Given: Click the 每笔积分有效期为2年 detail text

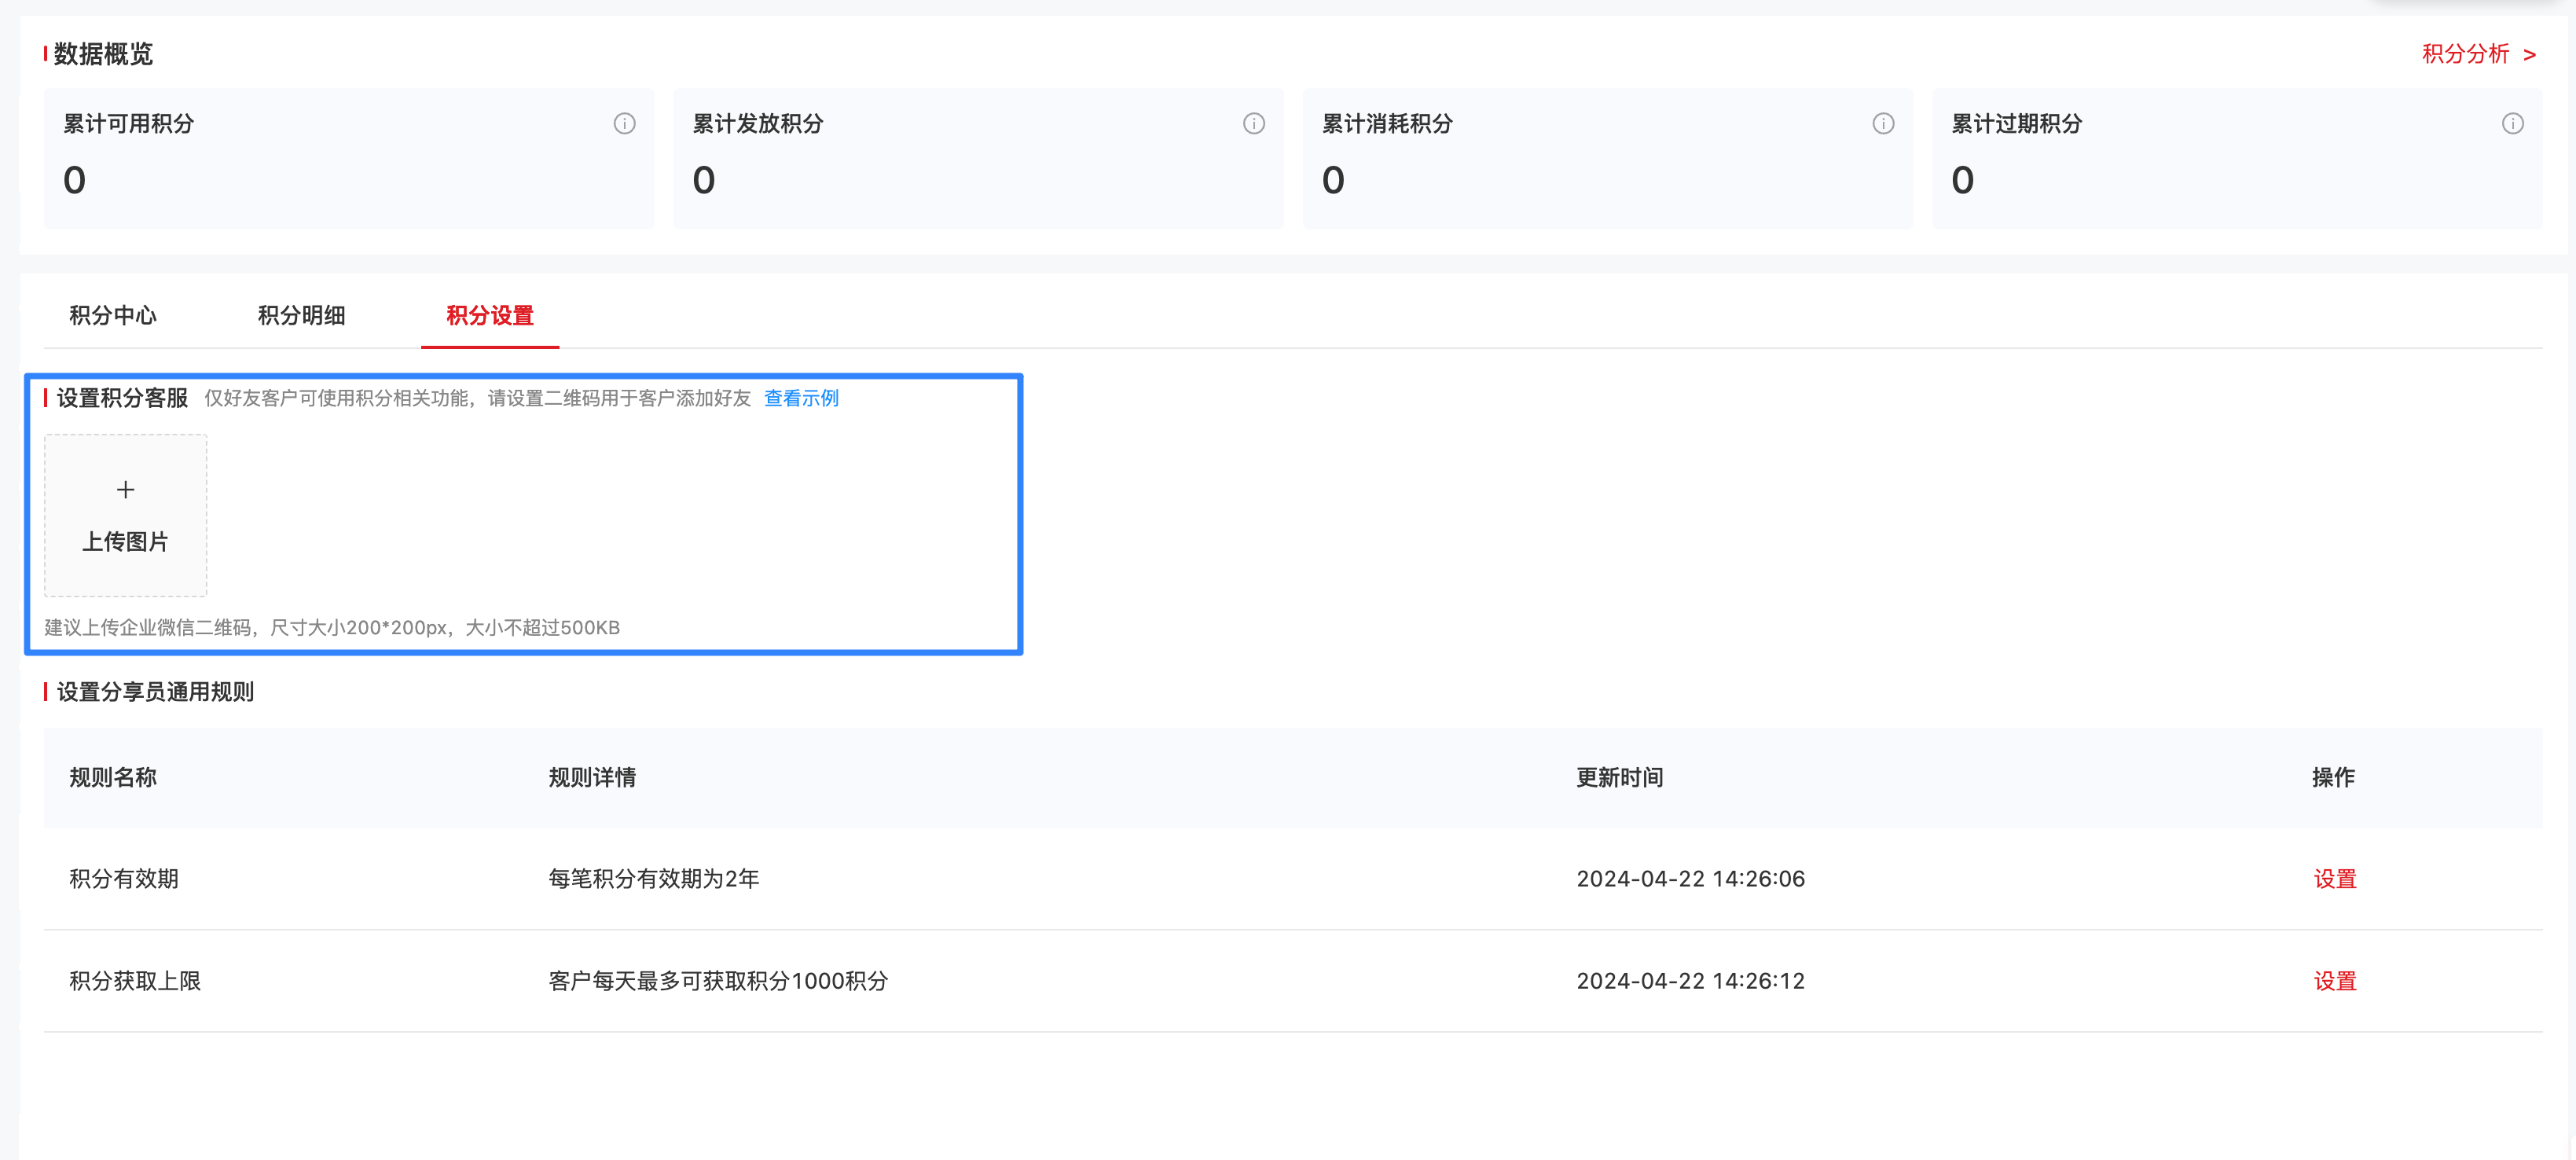Looking at the screenshot, I should click(654, 879).
